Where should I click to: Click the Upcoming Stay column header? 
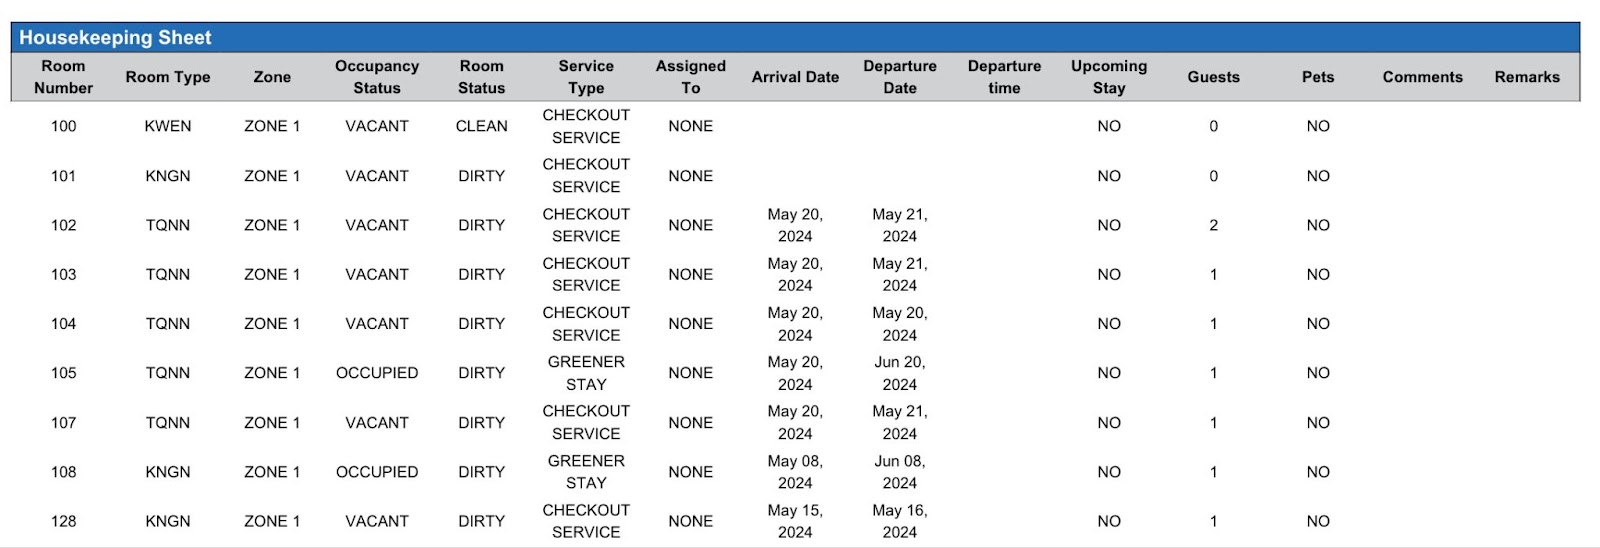click(x=1109, y=77)
